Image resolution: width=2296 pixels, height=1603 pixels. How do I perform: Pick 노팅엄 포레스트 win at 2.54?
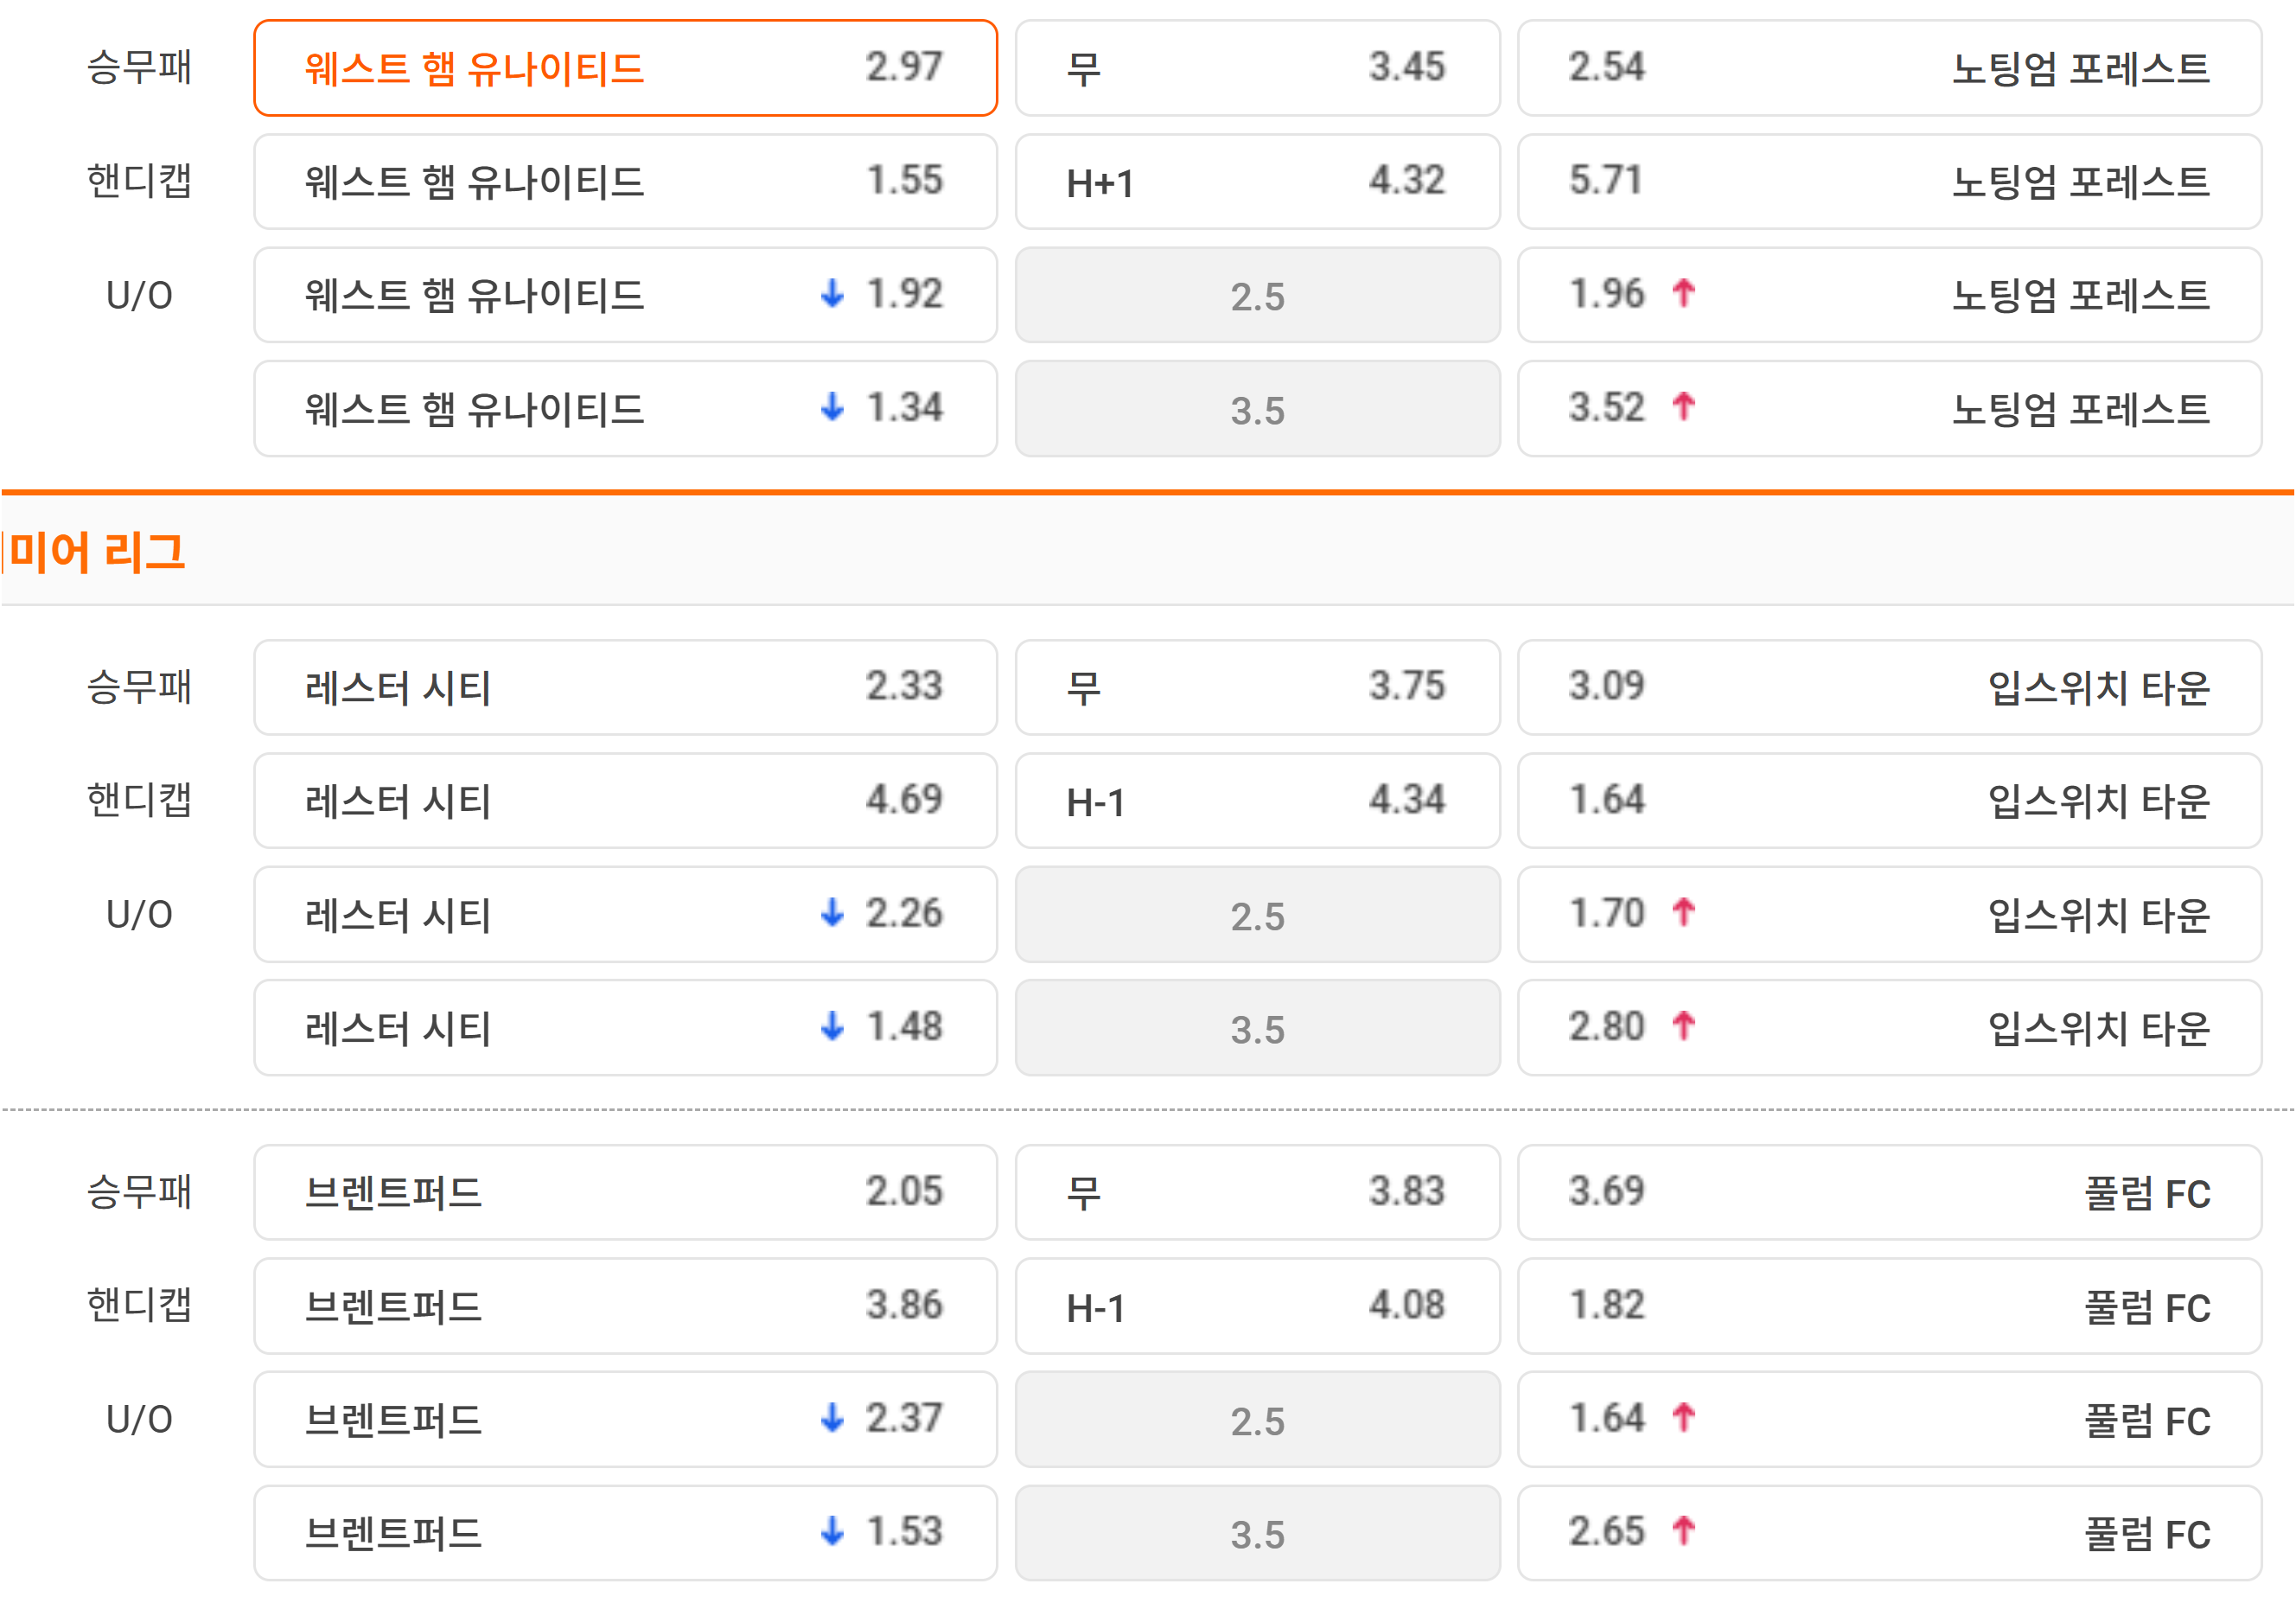[x=1889, y=68]
